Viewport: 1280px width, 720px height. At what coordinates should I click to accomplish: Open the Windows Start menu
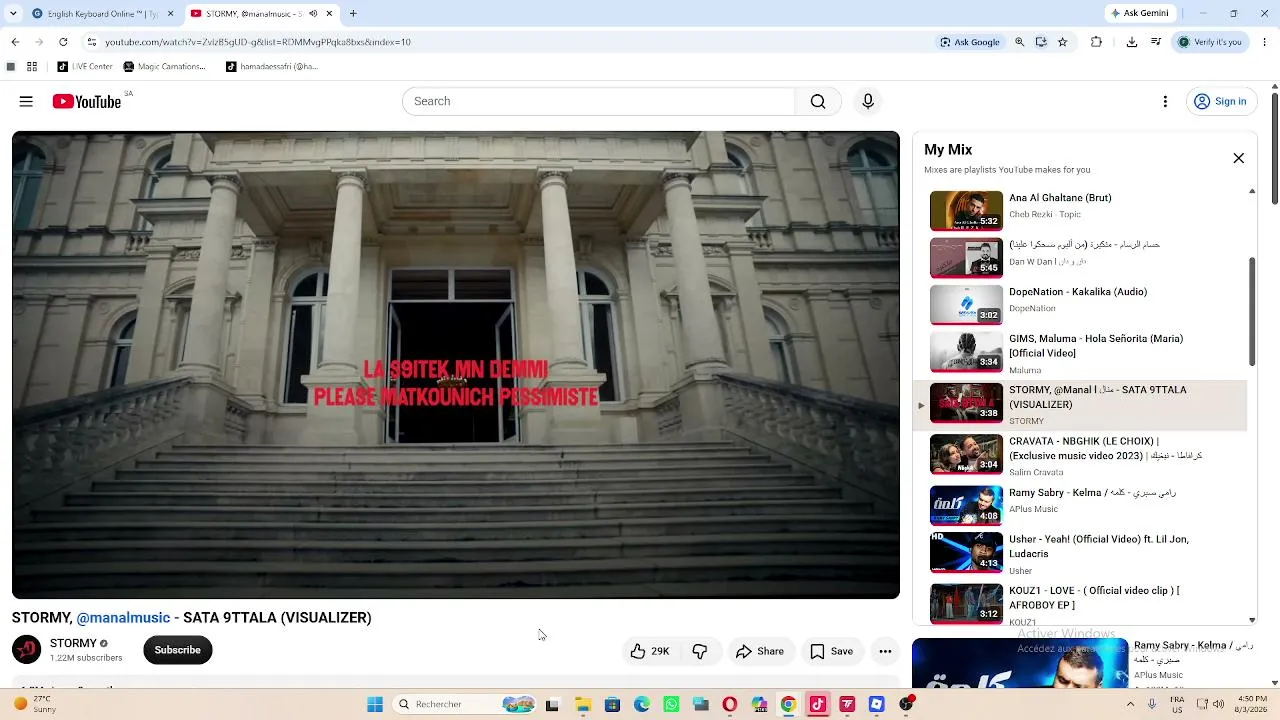click(x=375, y=704)
